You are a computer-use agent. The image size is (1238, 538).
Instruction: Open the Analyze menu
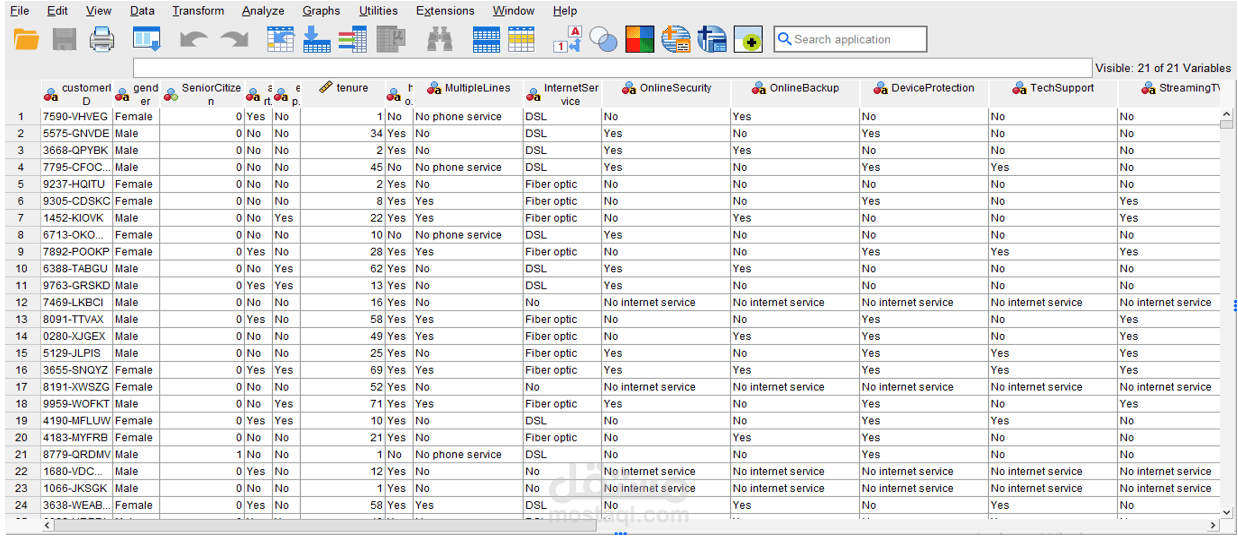(263, 11)
